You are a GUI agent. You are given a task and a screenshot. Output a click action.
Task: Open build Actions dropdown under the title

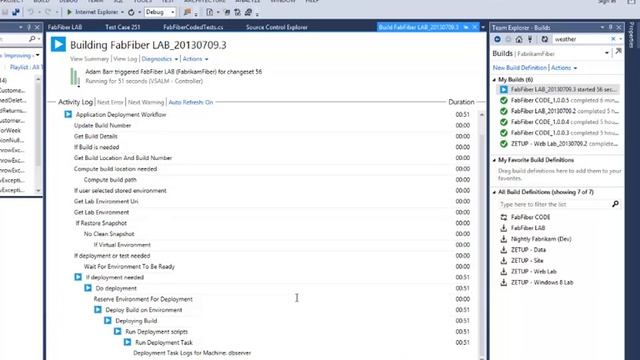coord(195,59)
